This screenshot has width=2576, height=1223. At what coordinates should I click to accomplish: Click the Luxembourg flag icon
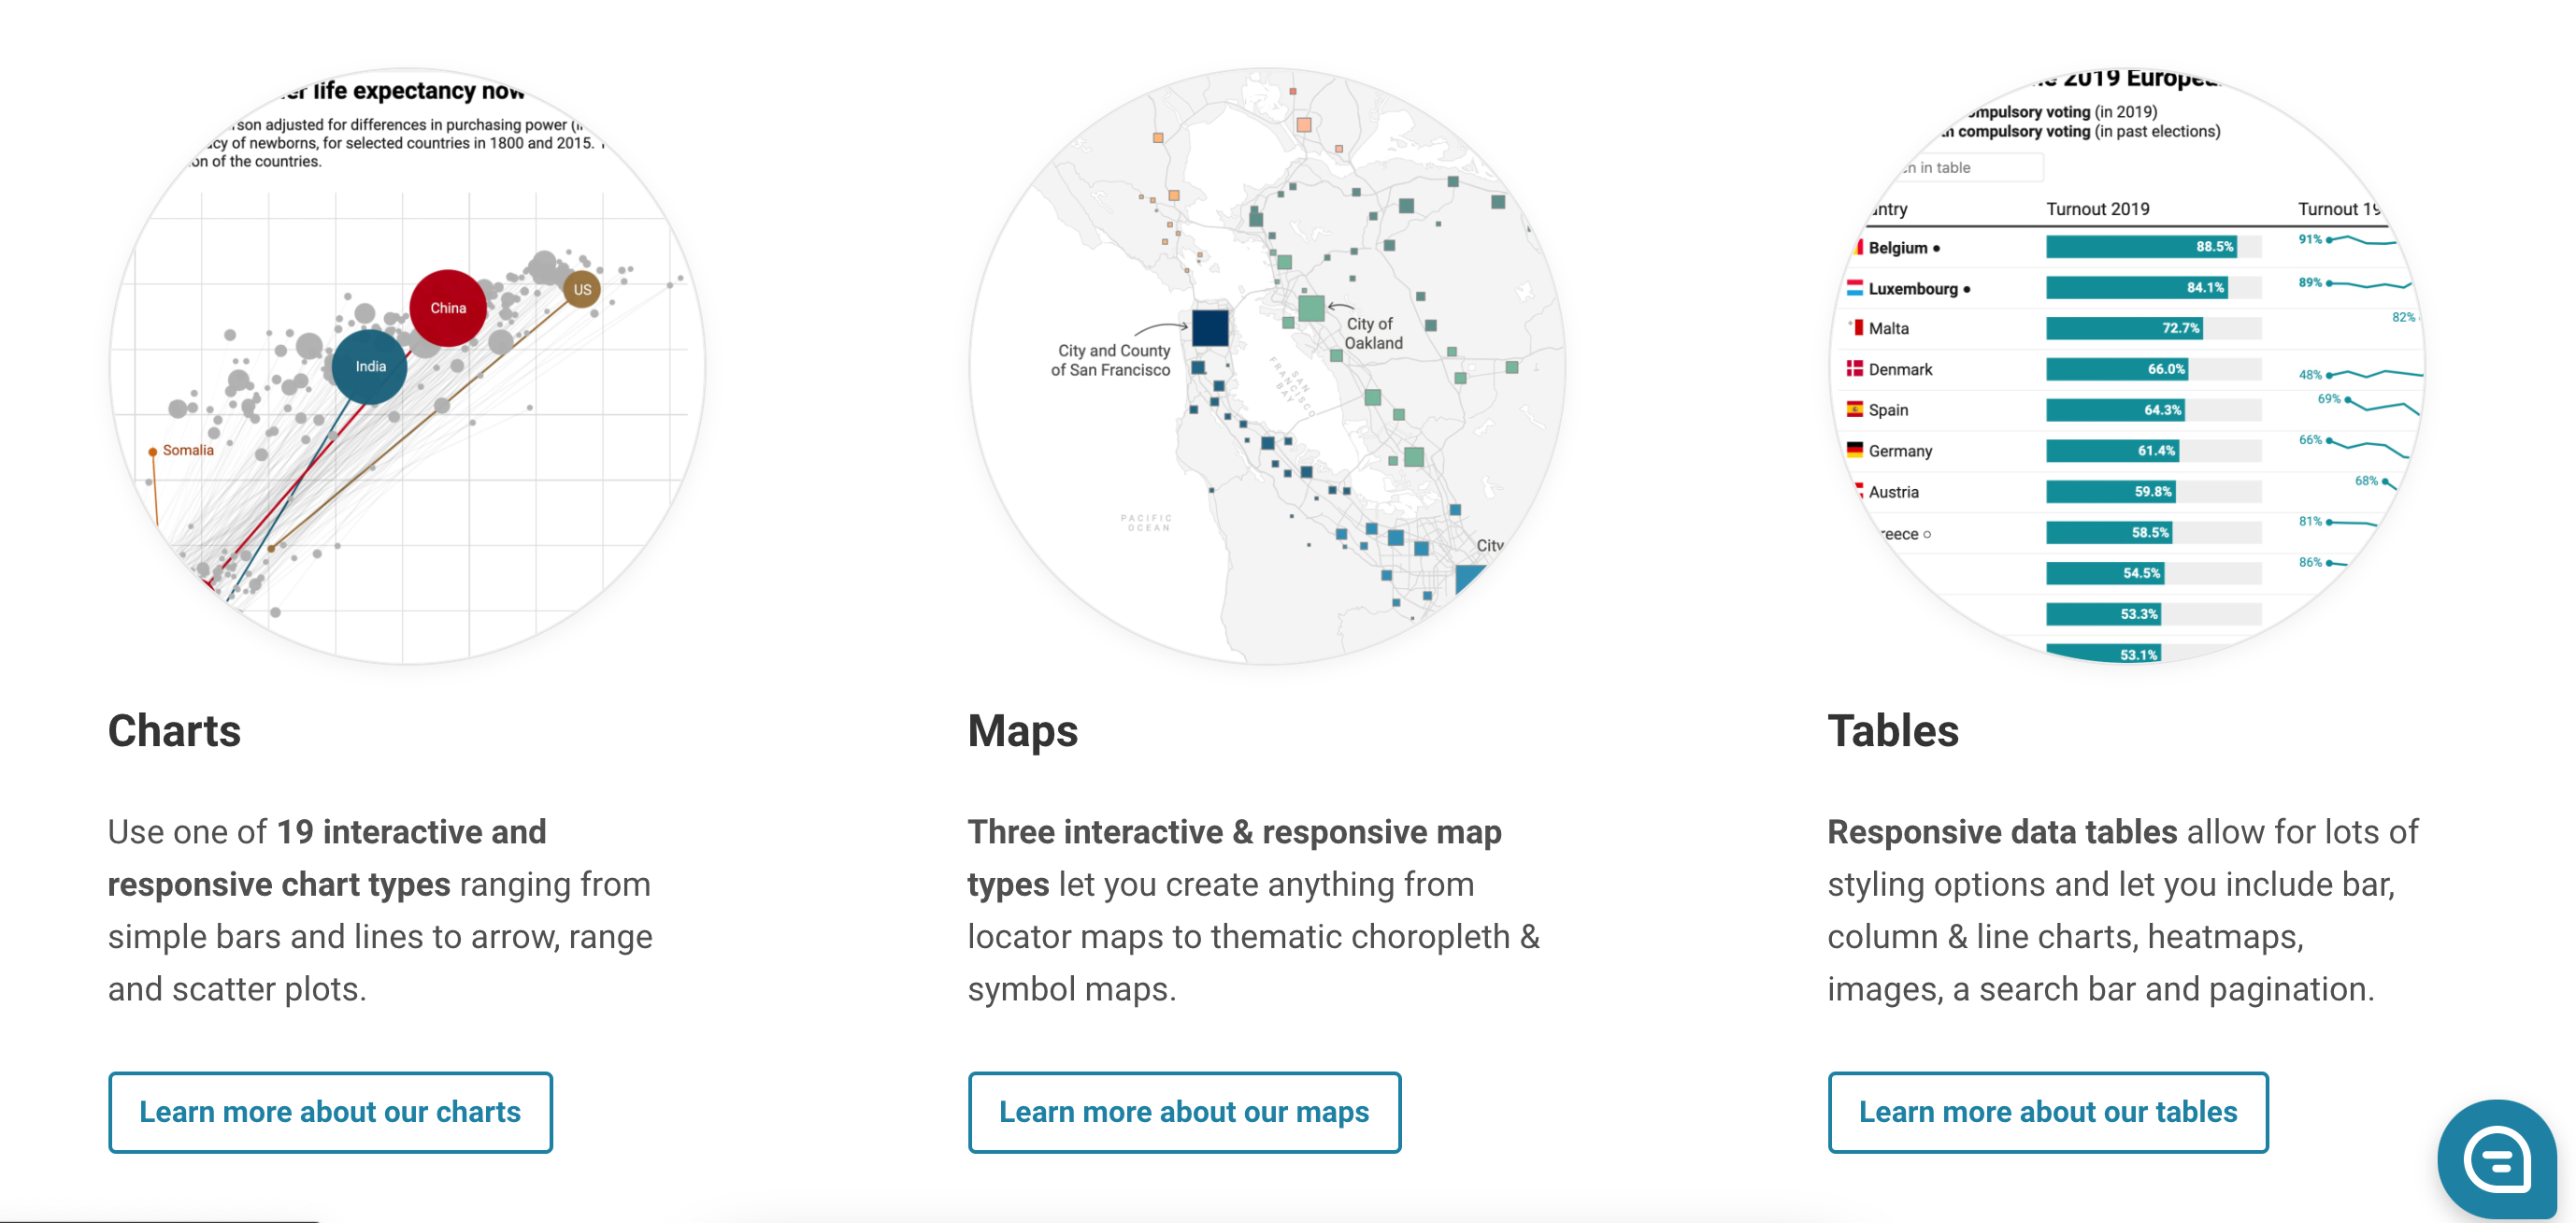tap(1854, 288)
